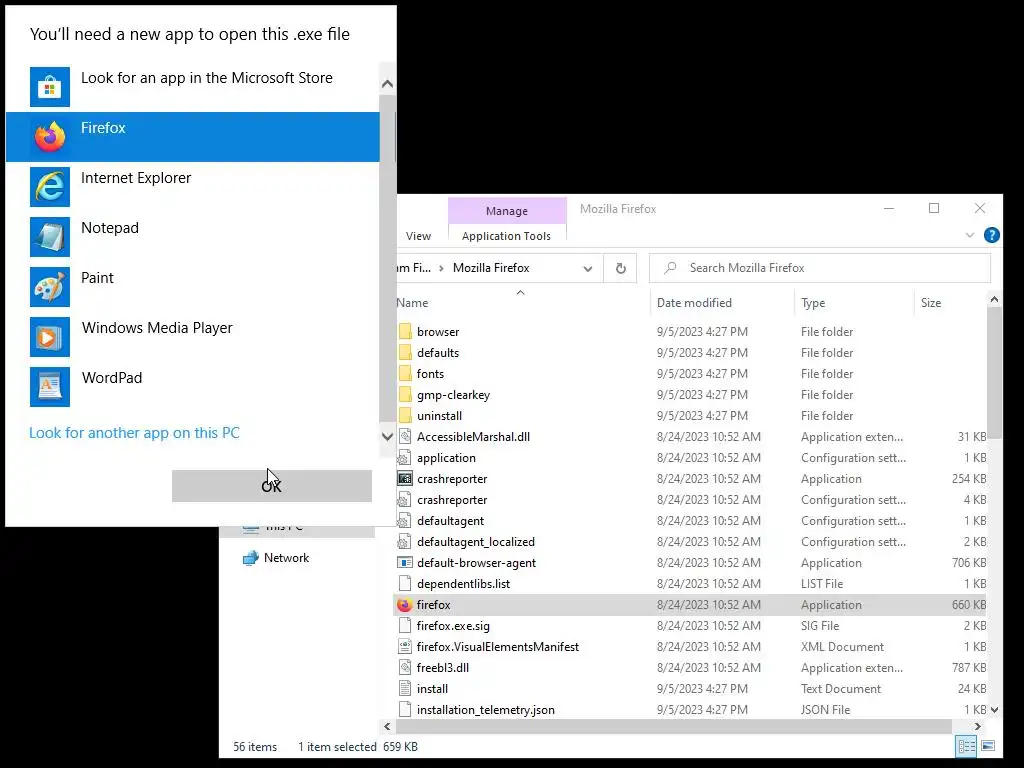Click the dependentlibs.list file icon
This screenshot has height=768, width=1024.
tap(405, 584)
